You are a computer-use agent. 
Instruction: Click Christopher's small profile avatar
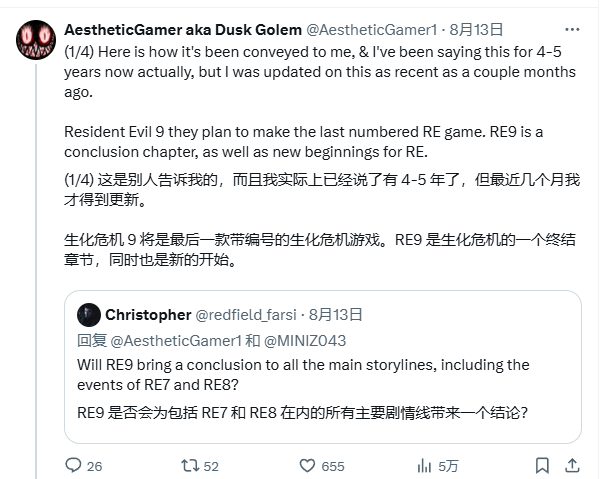click(88, 314)
